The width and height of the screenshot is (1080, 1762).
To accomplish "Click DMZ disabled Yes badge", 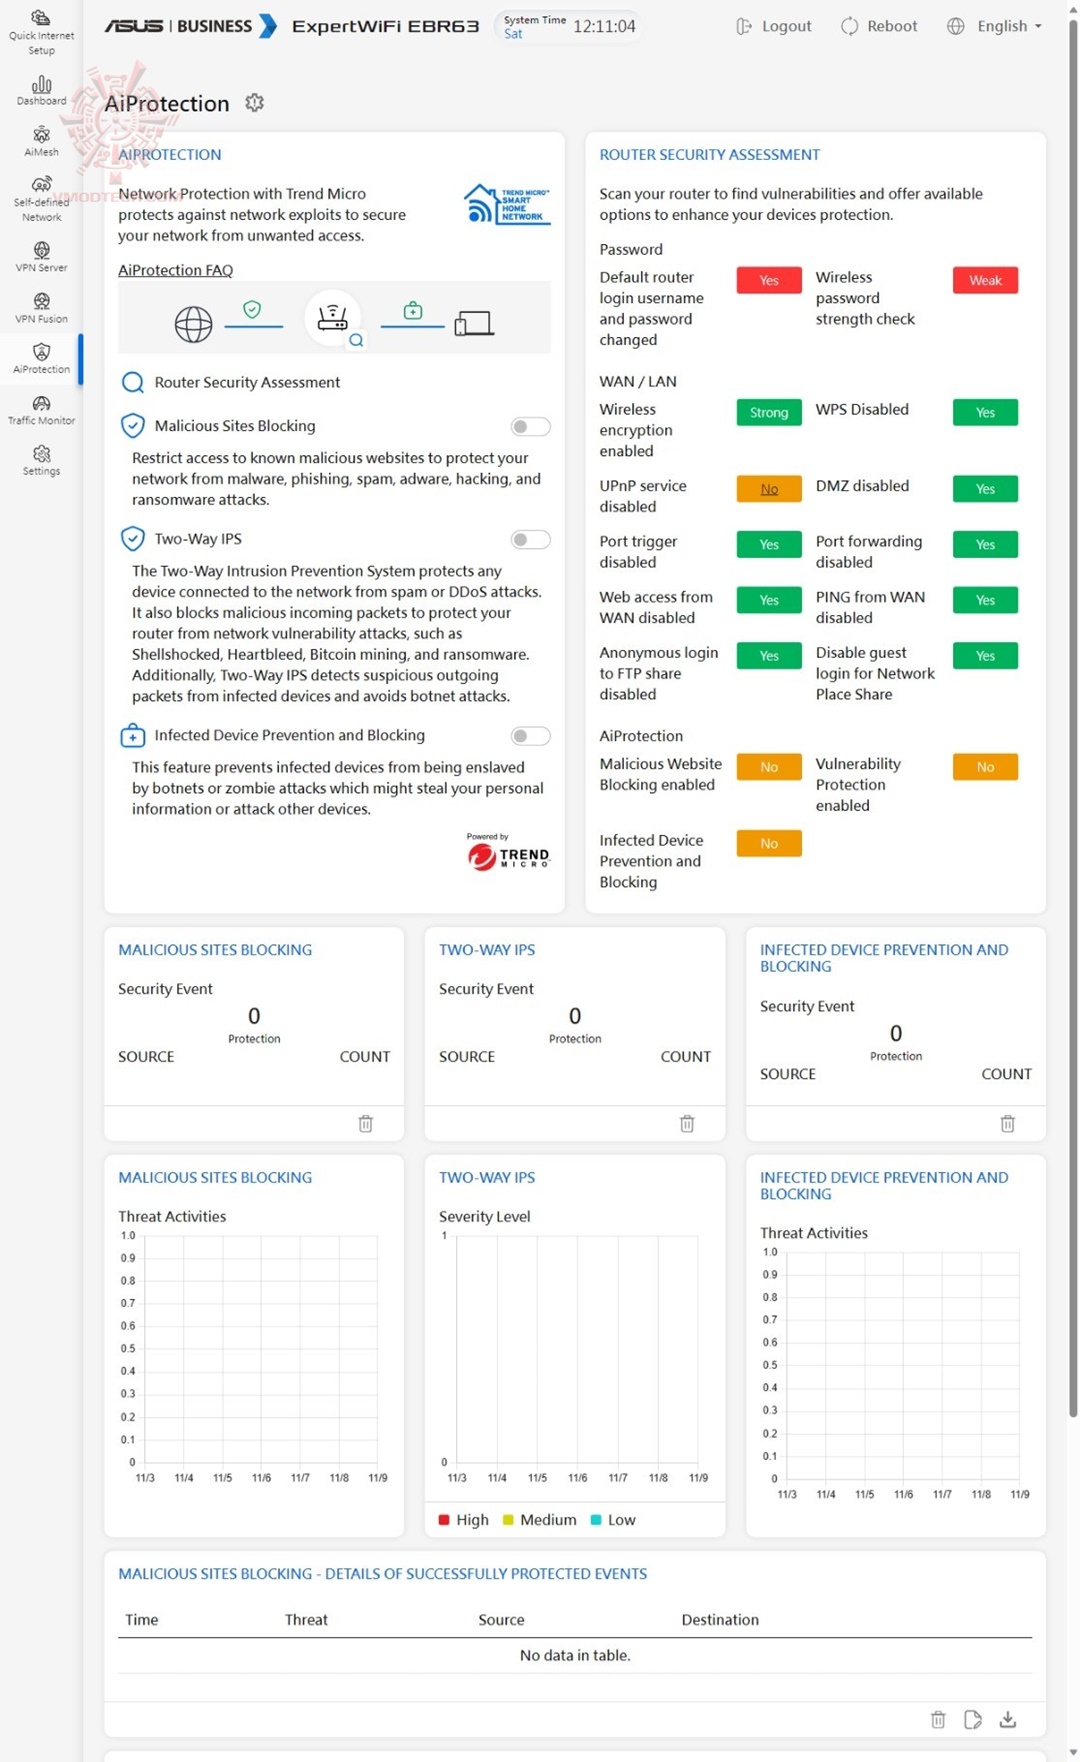I will click(985, 489).
